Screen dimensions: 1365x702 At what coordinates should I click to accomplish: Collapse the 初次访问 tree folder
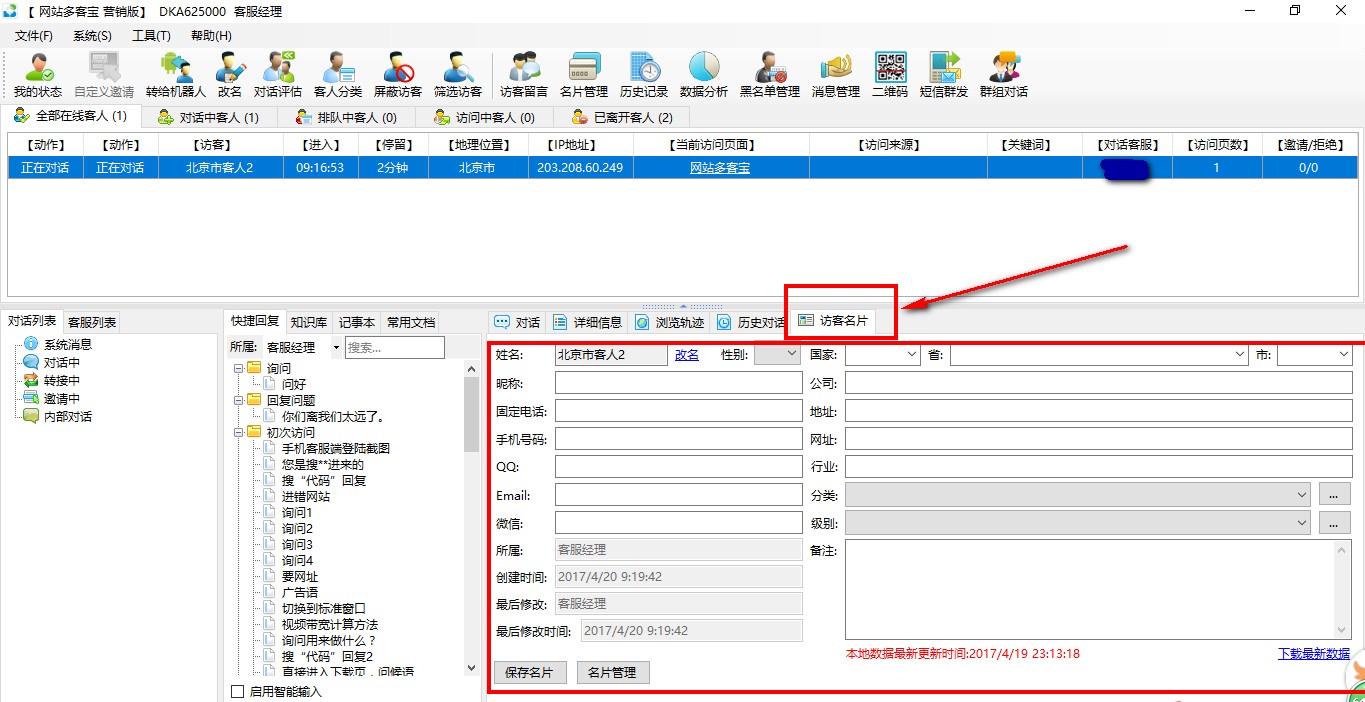click(239, 432)
